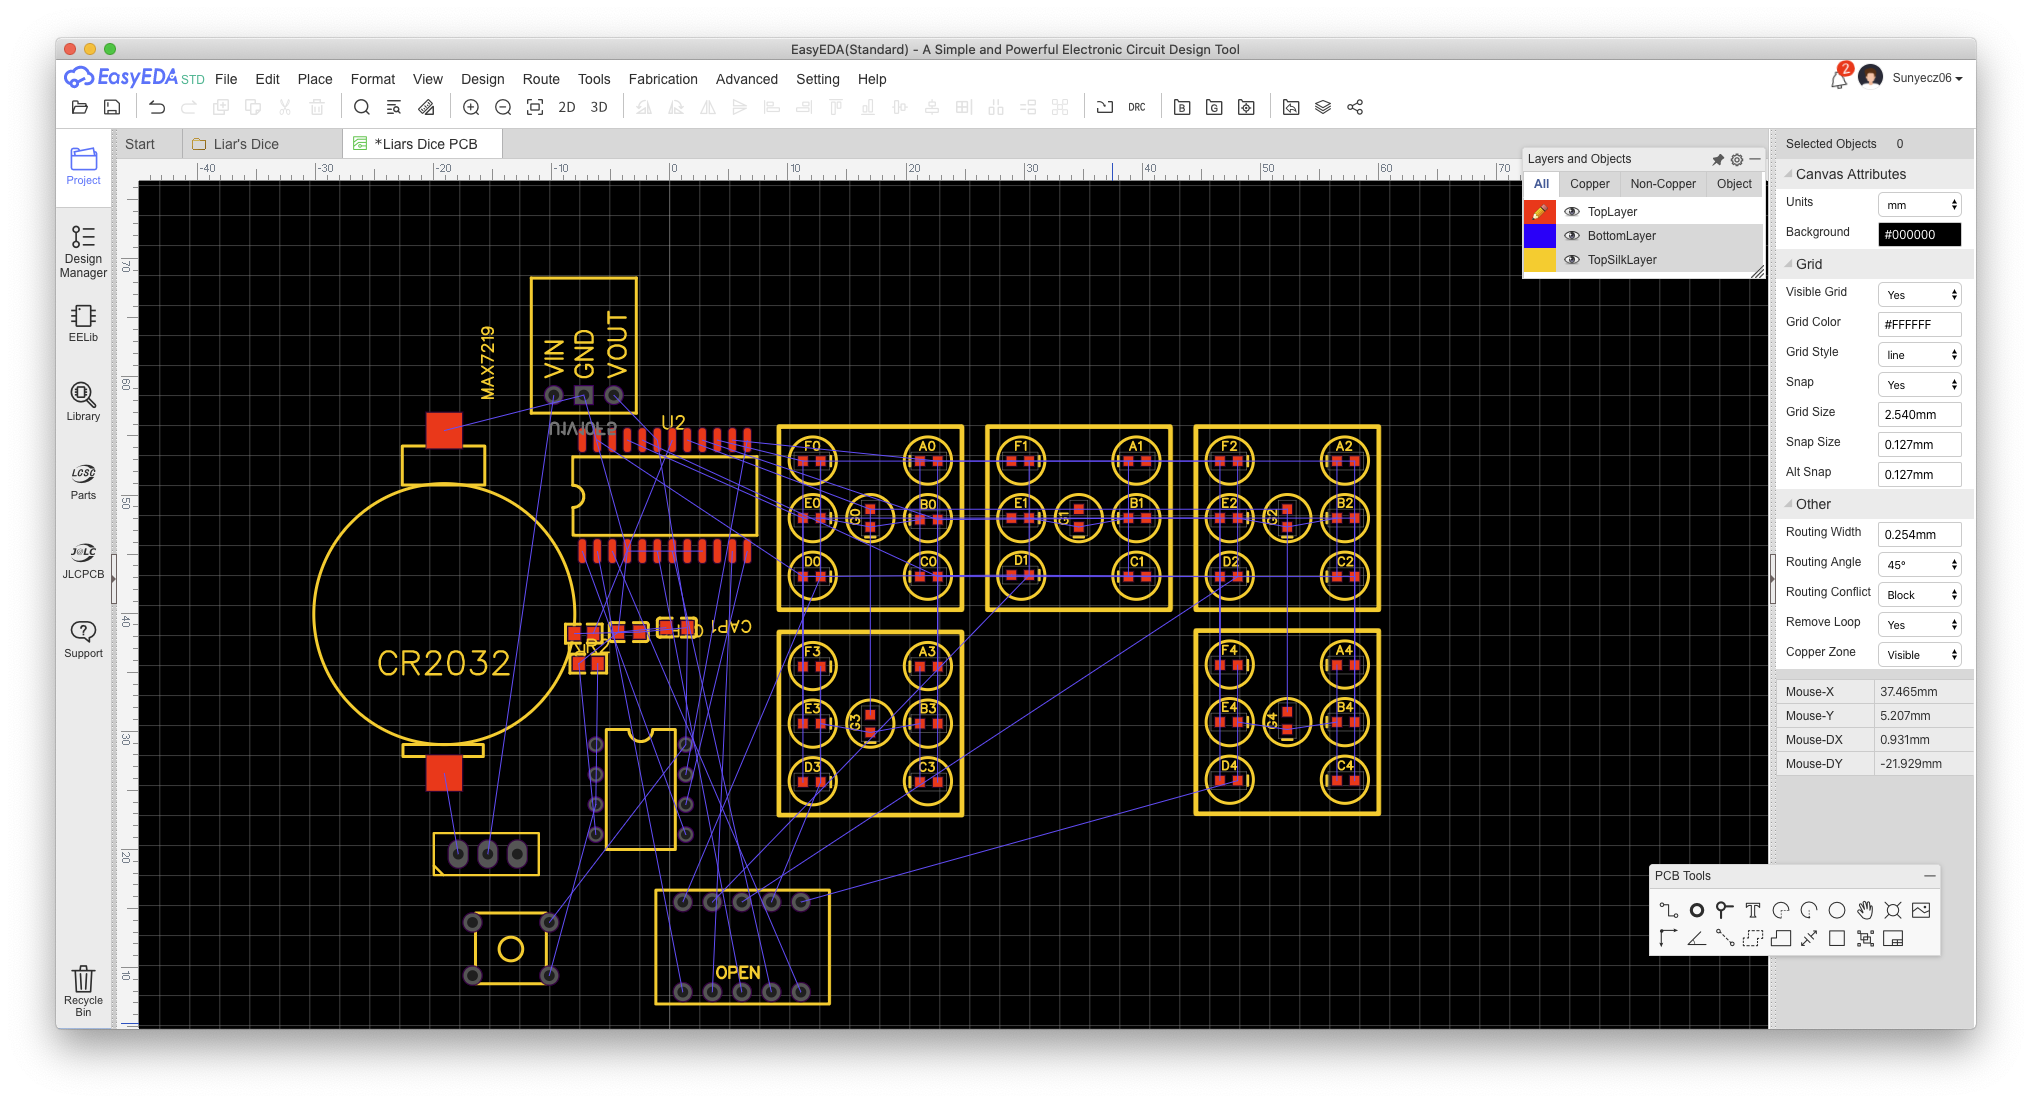Select the Copper layers tab
Screen dimensions: 2032x1103
[1589, 184]
